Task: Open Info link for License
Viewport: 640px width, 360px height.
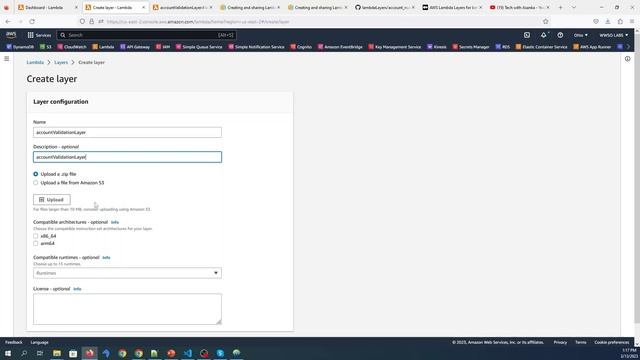Action: (77, 289)
